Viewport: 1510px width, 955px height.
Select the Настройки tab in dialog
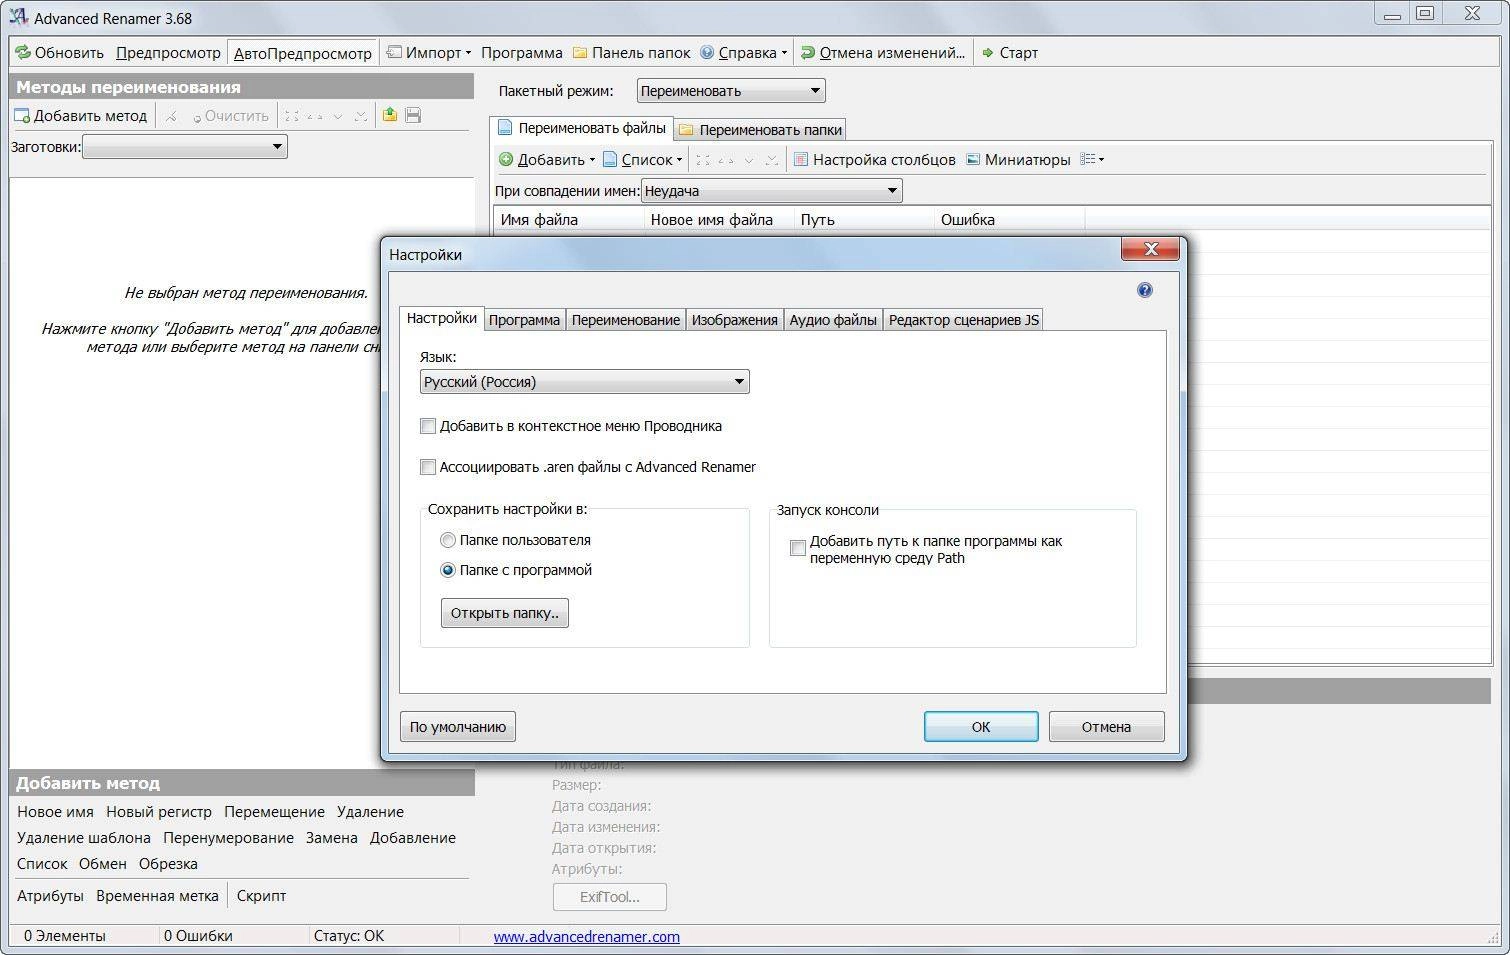(x=442, y=318)
